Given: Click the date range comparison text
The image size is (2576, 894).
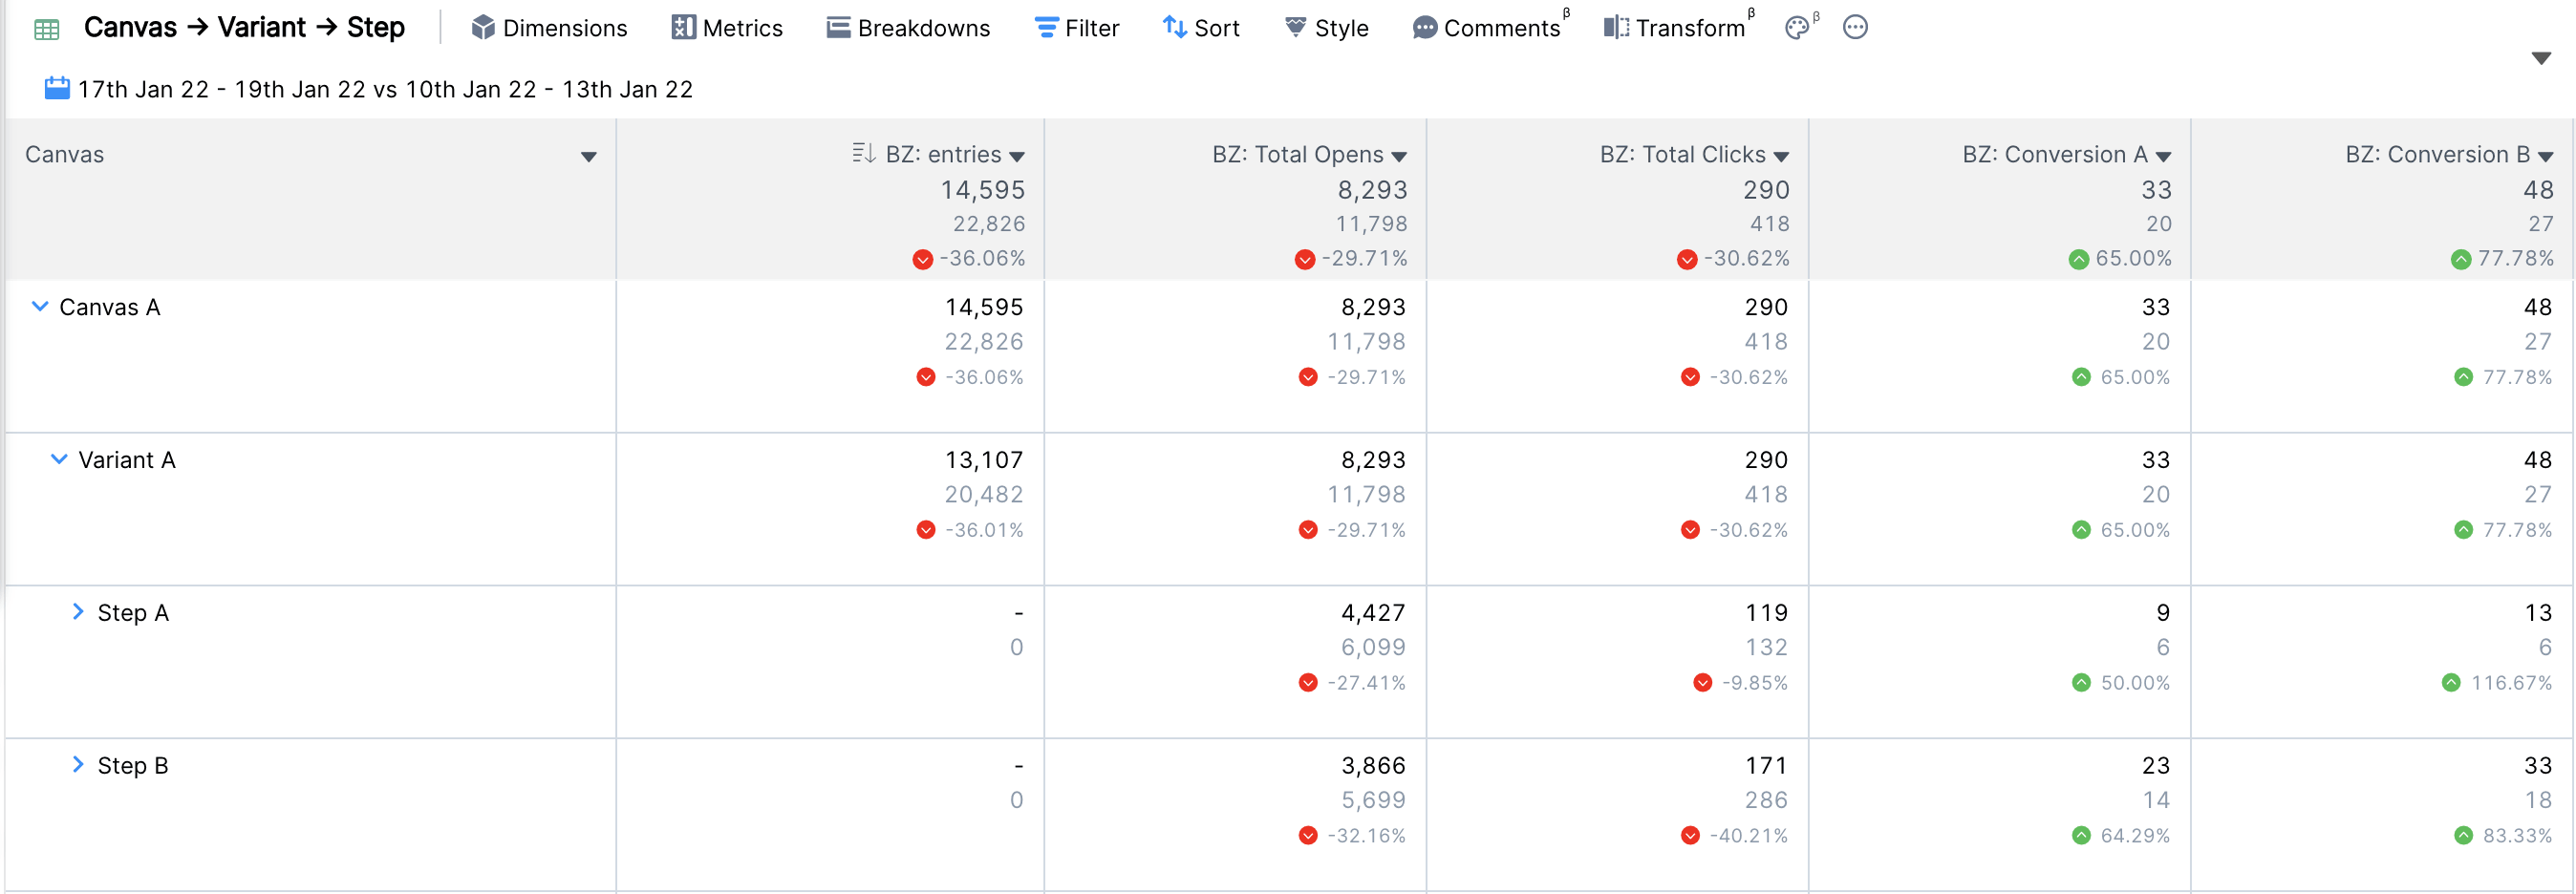Looking at the screenshot, I should pyautogui.click(x=385, y=89).
